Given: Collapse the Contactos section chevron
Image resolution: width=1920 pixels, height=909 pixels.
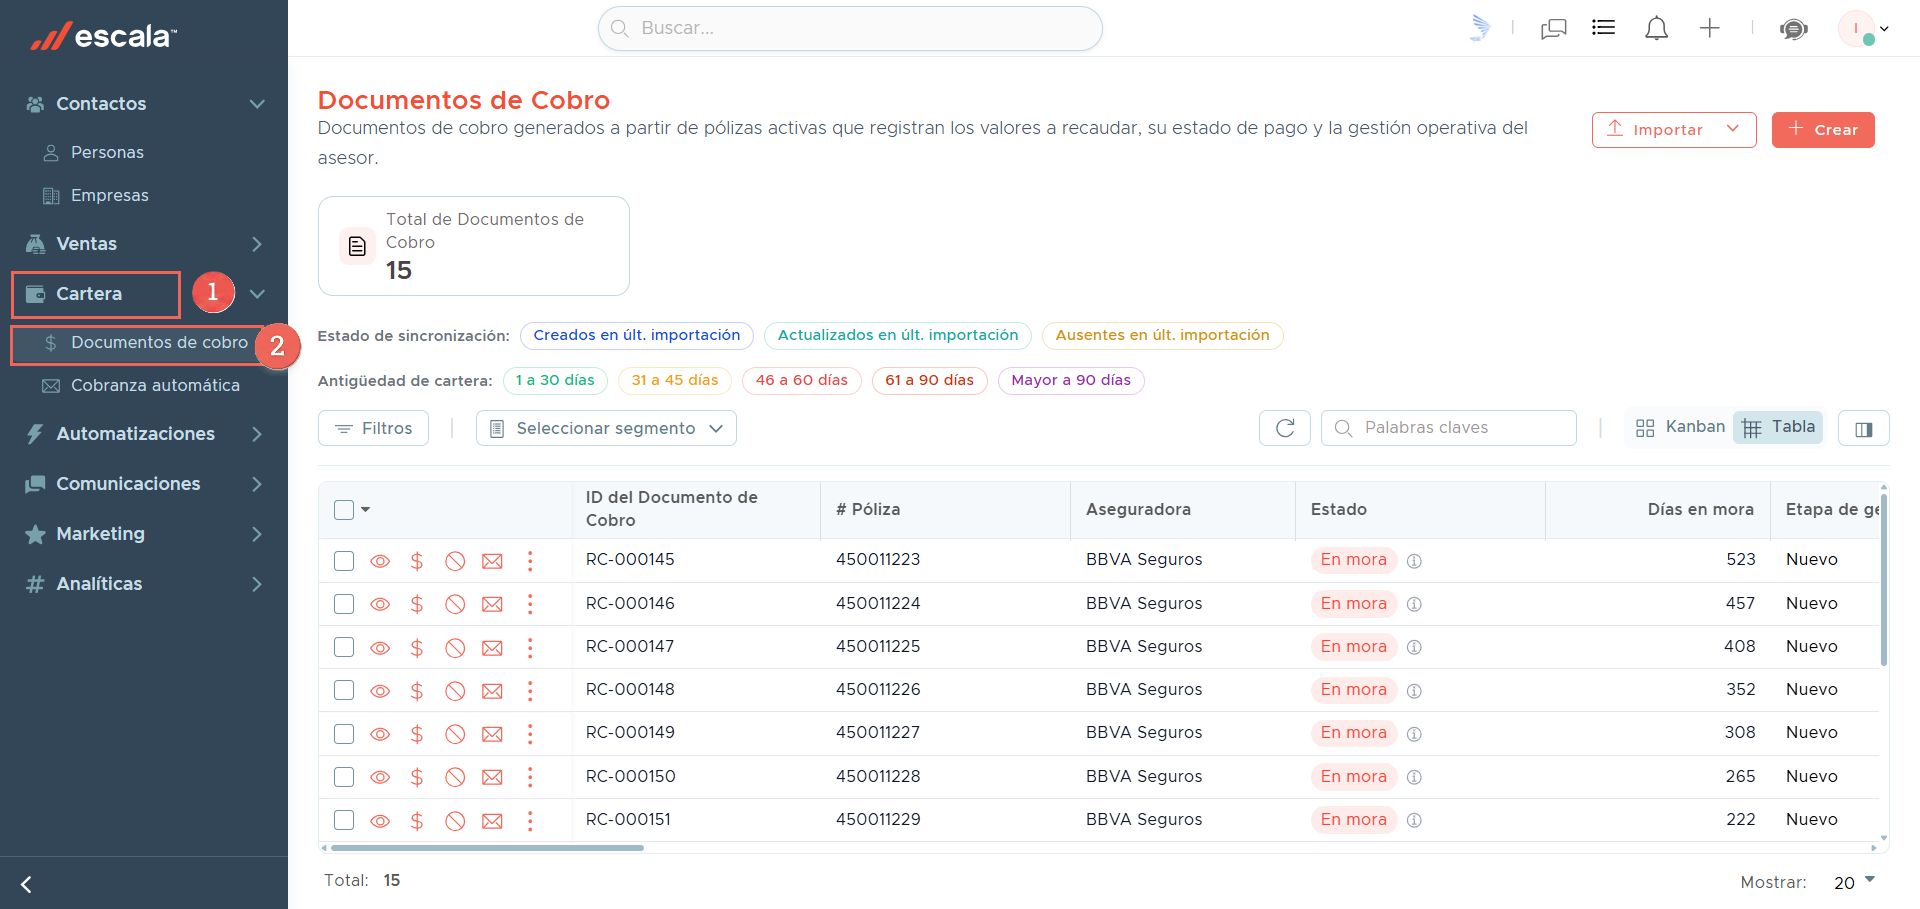Looking at the screenshot, I should pos(257,104).
